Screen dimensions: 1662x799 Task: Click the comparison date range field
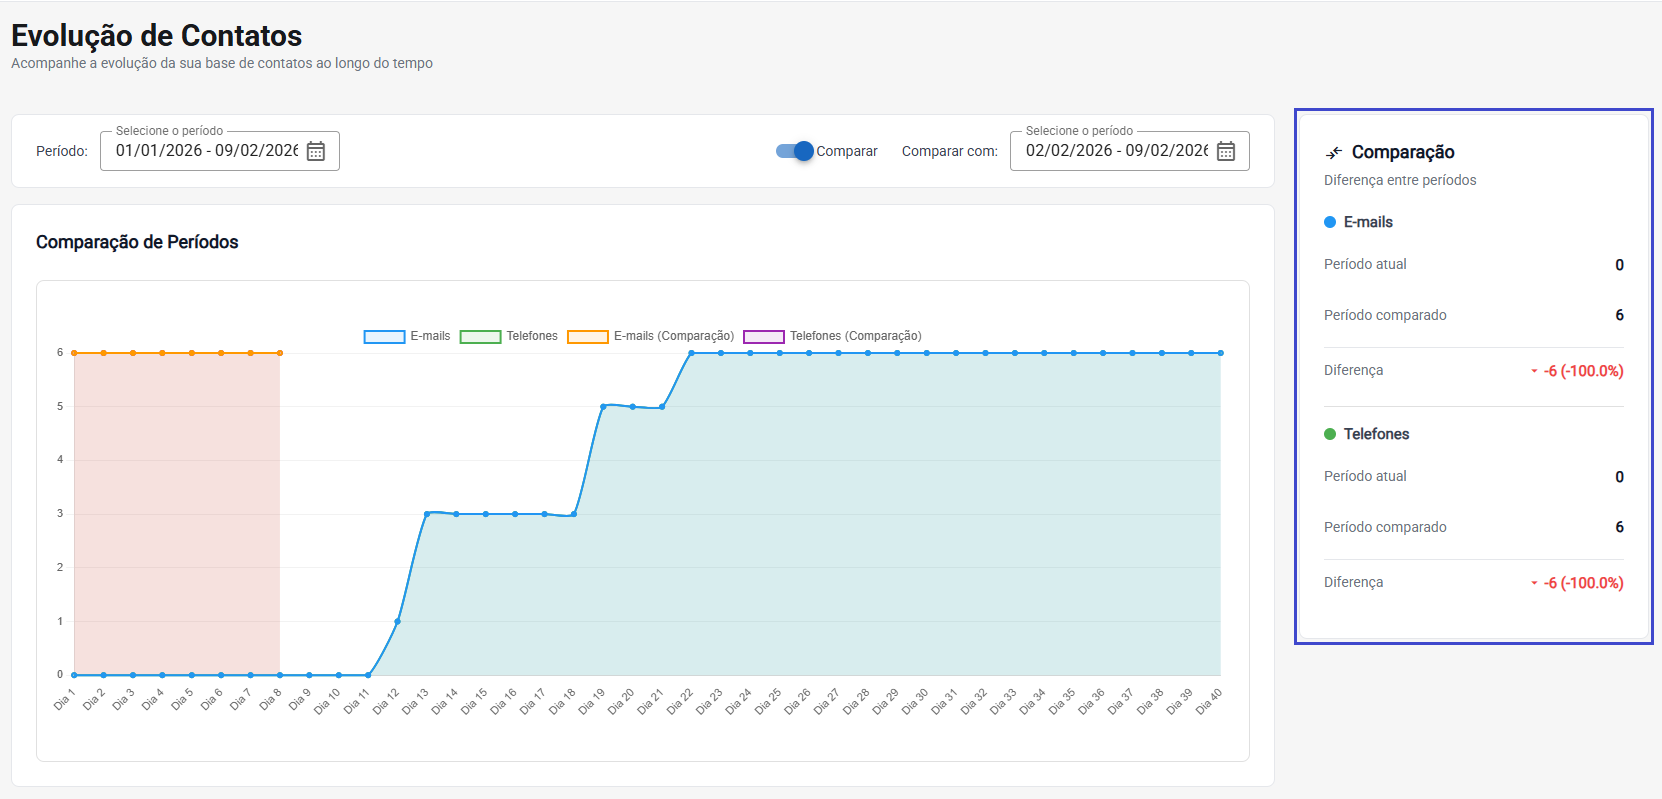click(x=1116, y=151)
